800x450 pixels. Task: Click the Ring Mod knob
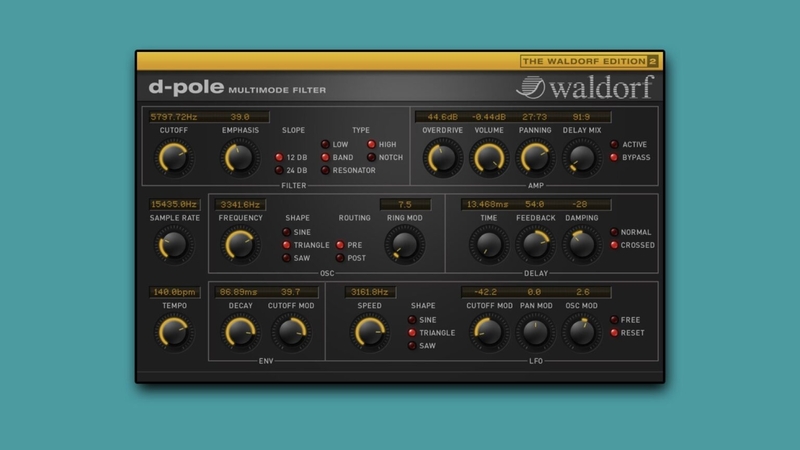pyautogui.click(x=404, y=245)
